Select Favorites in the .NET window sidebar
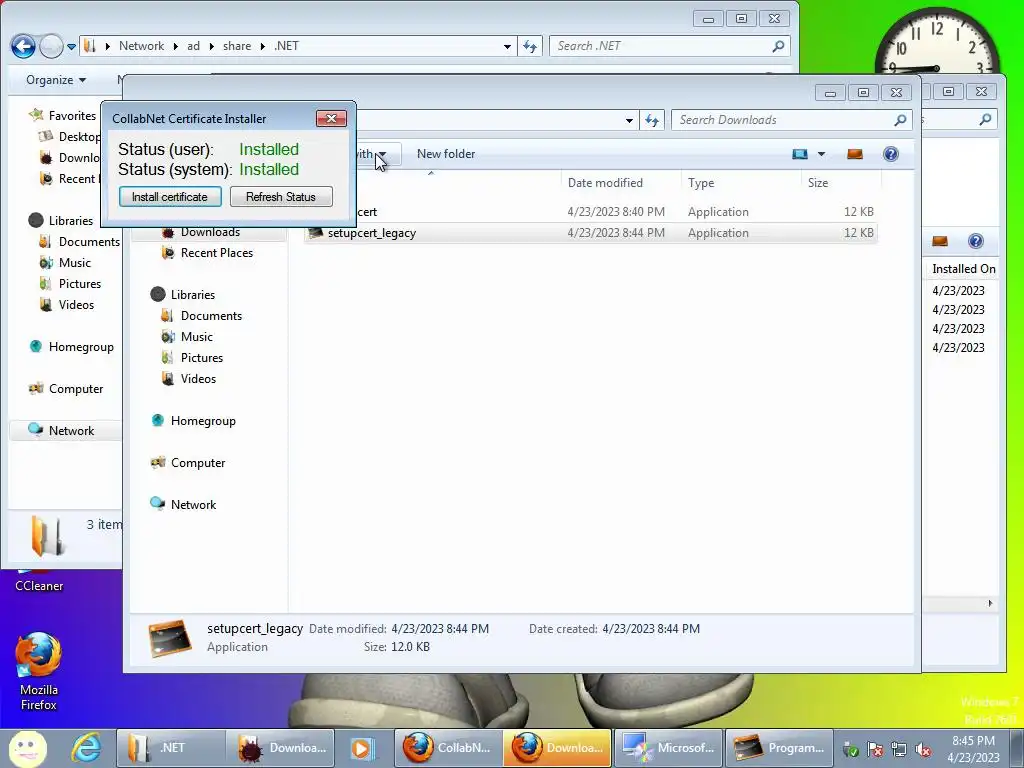This screenshot has height=768, width=1024. pos(72,116)
